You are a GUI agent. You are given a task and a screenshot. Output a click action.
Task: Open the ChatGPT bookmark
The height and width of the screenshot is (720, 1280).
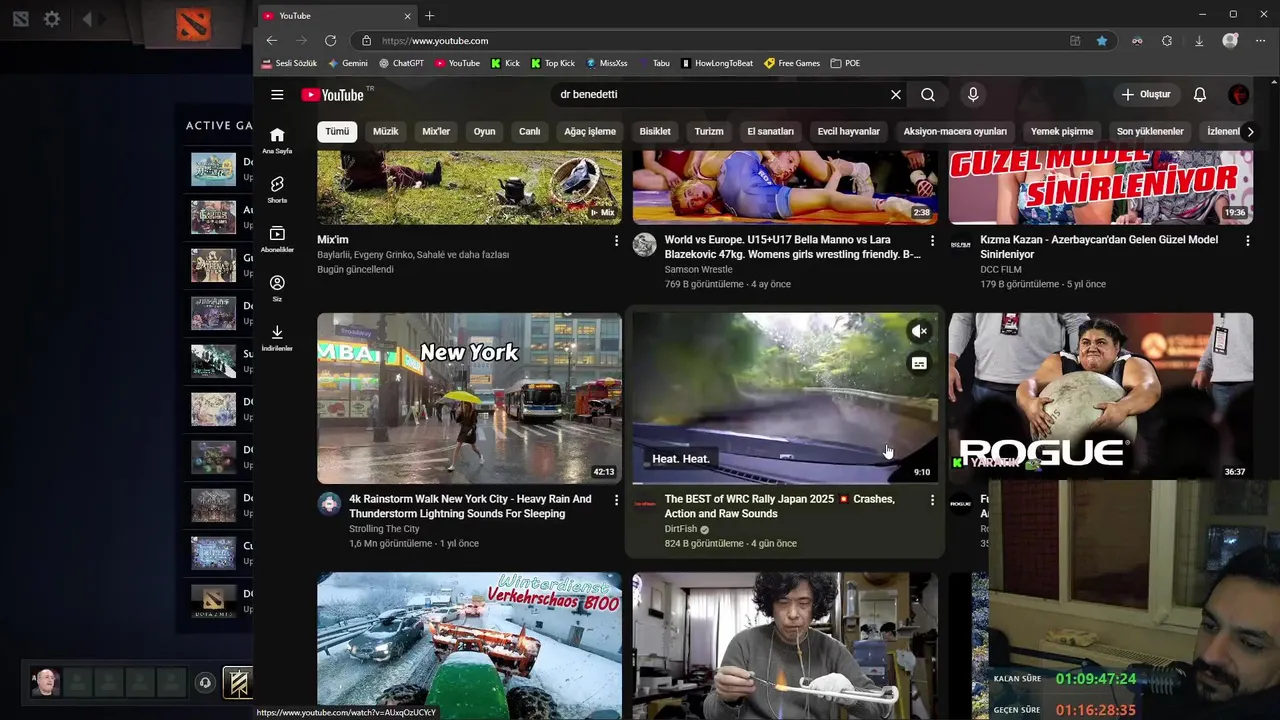[x=402, y=63]
